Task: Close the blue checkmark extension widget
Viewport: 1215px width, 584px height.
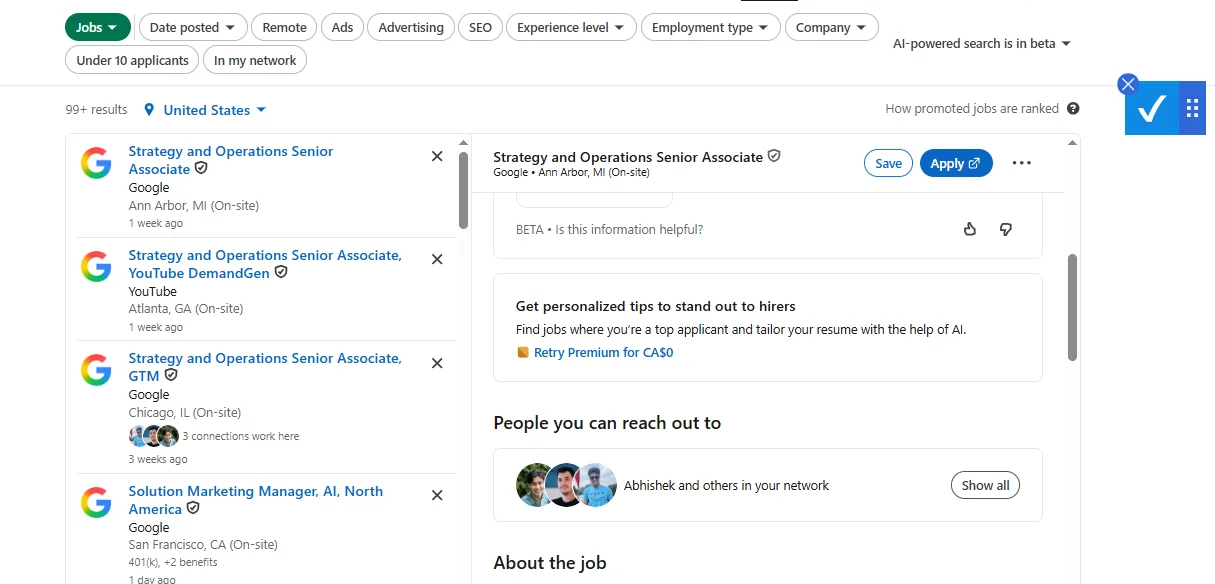Action: coord(1128,84)
